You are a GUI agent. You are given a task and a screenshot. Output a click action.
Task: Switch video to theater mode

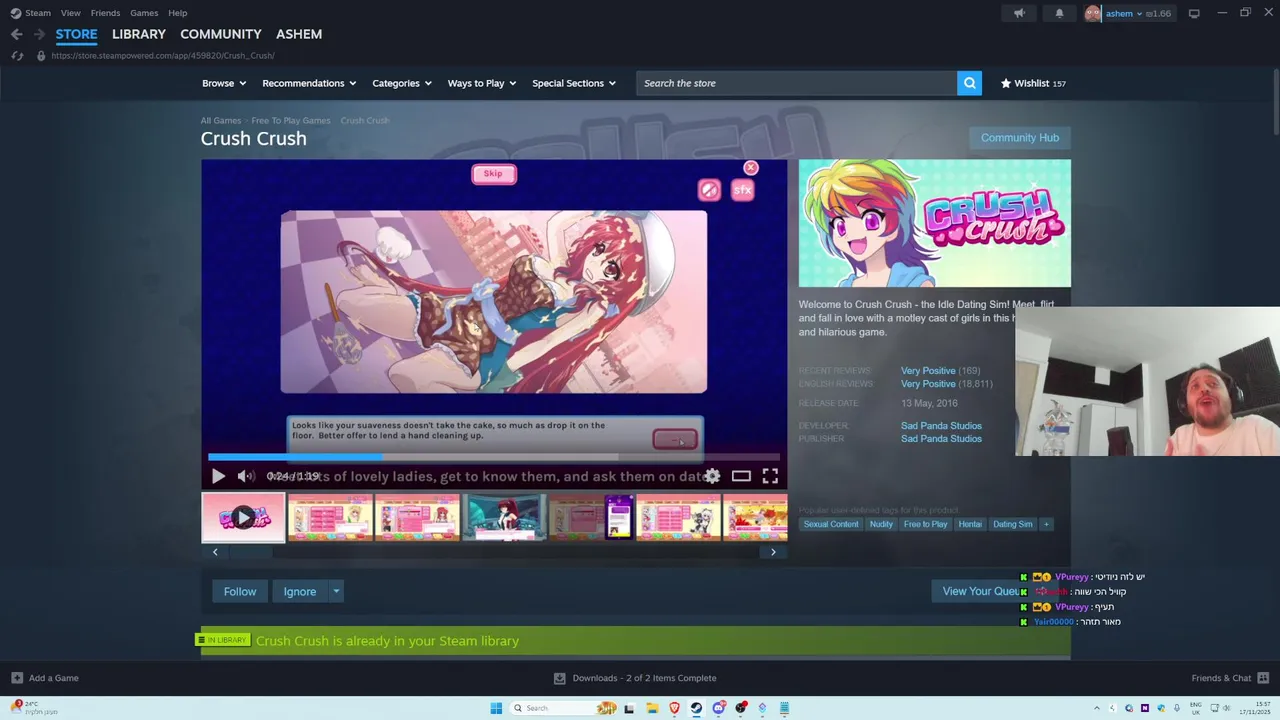point(741,477)
